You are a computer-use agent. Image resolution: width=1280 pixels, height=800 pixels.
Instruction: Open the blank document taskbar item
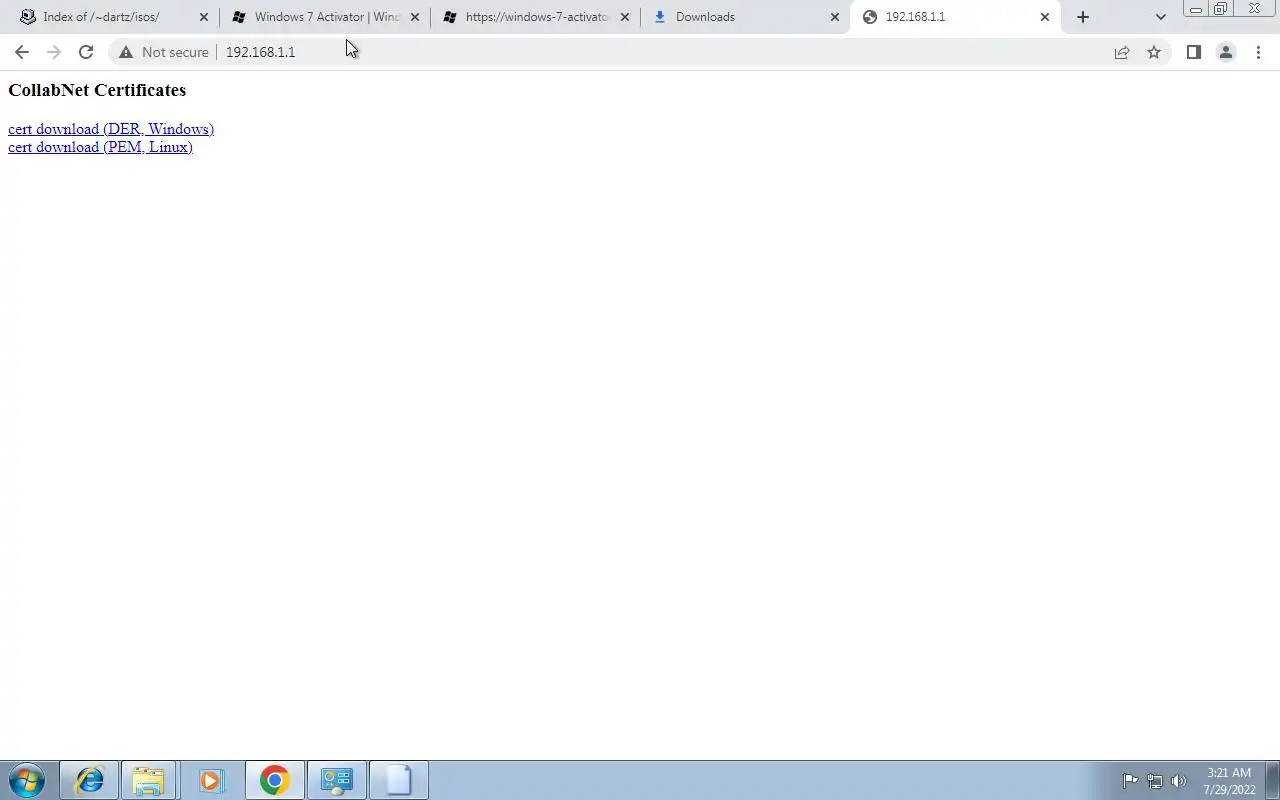398,780
